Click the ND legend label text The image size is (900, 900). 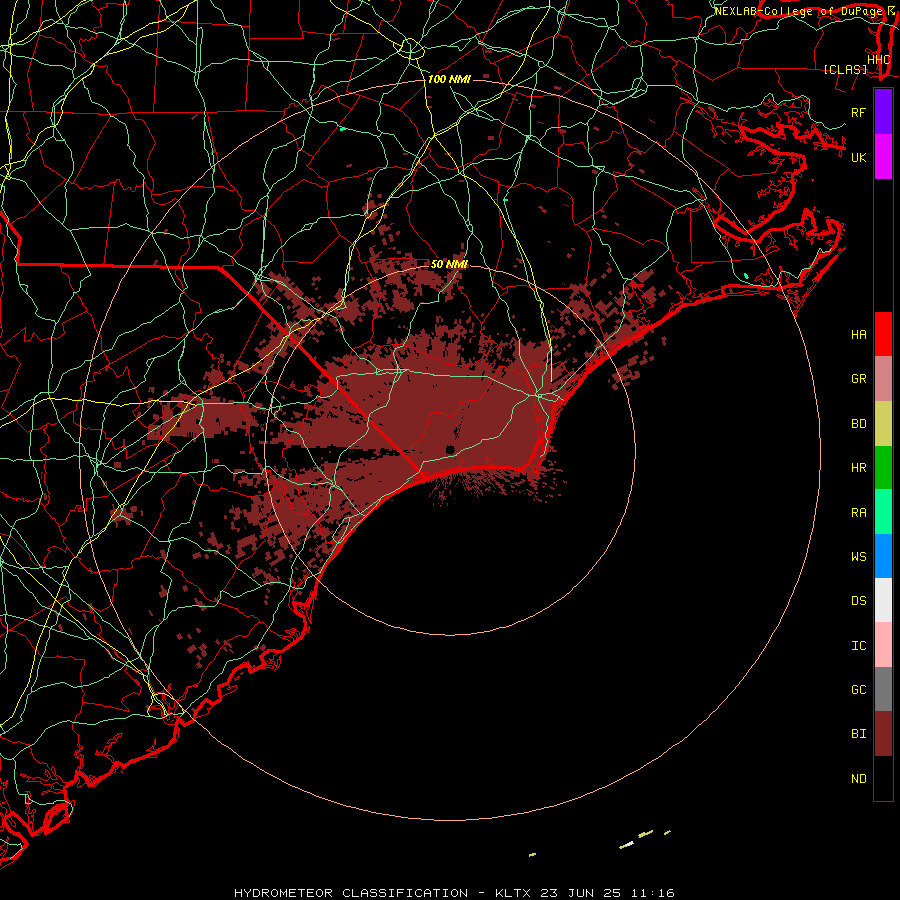point(858,779)
